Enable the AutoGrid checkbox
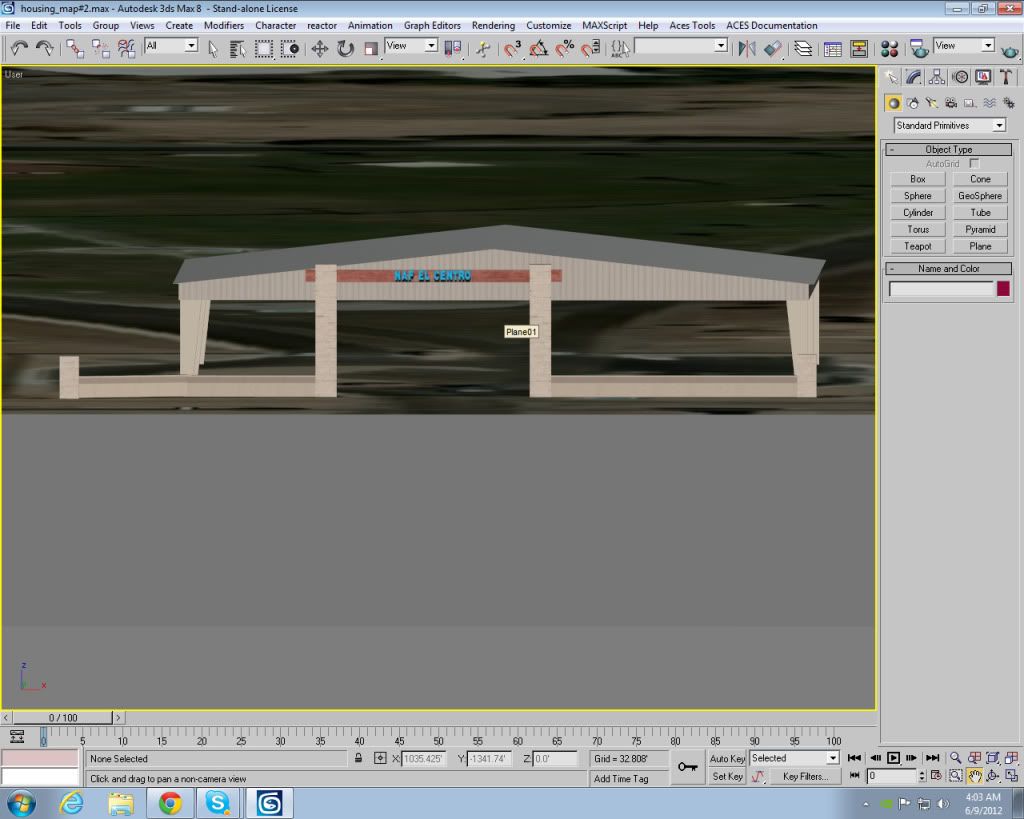Viewport: 1024px width, 819px height. (974, 163)
